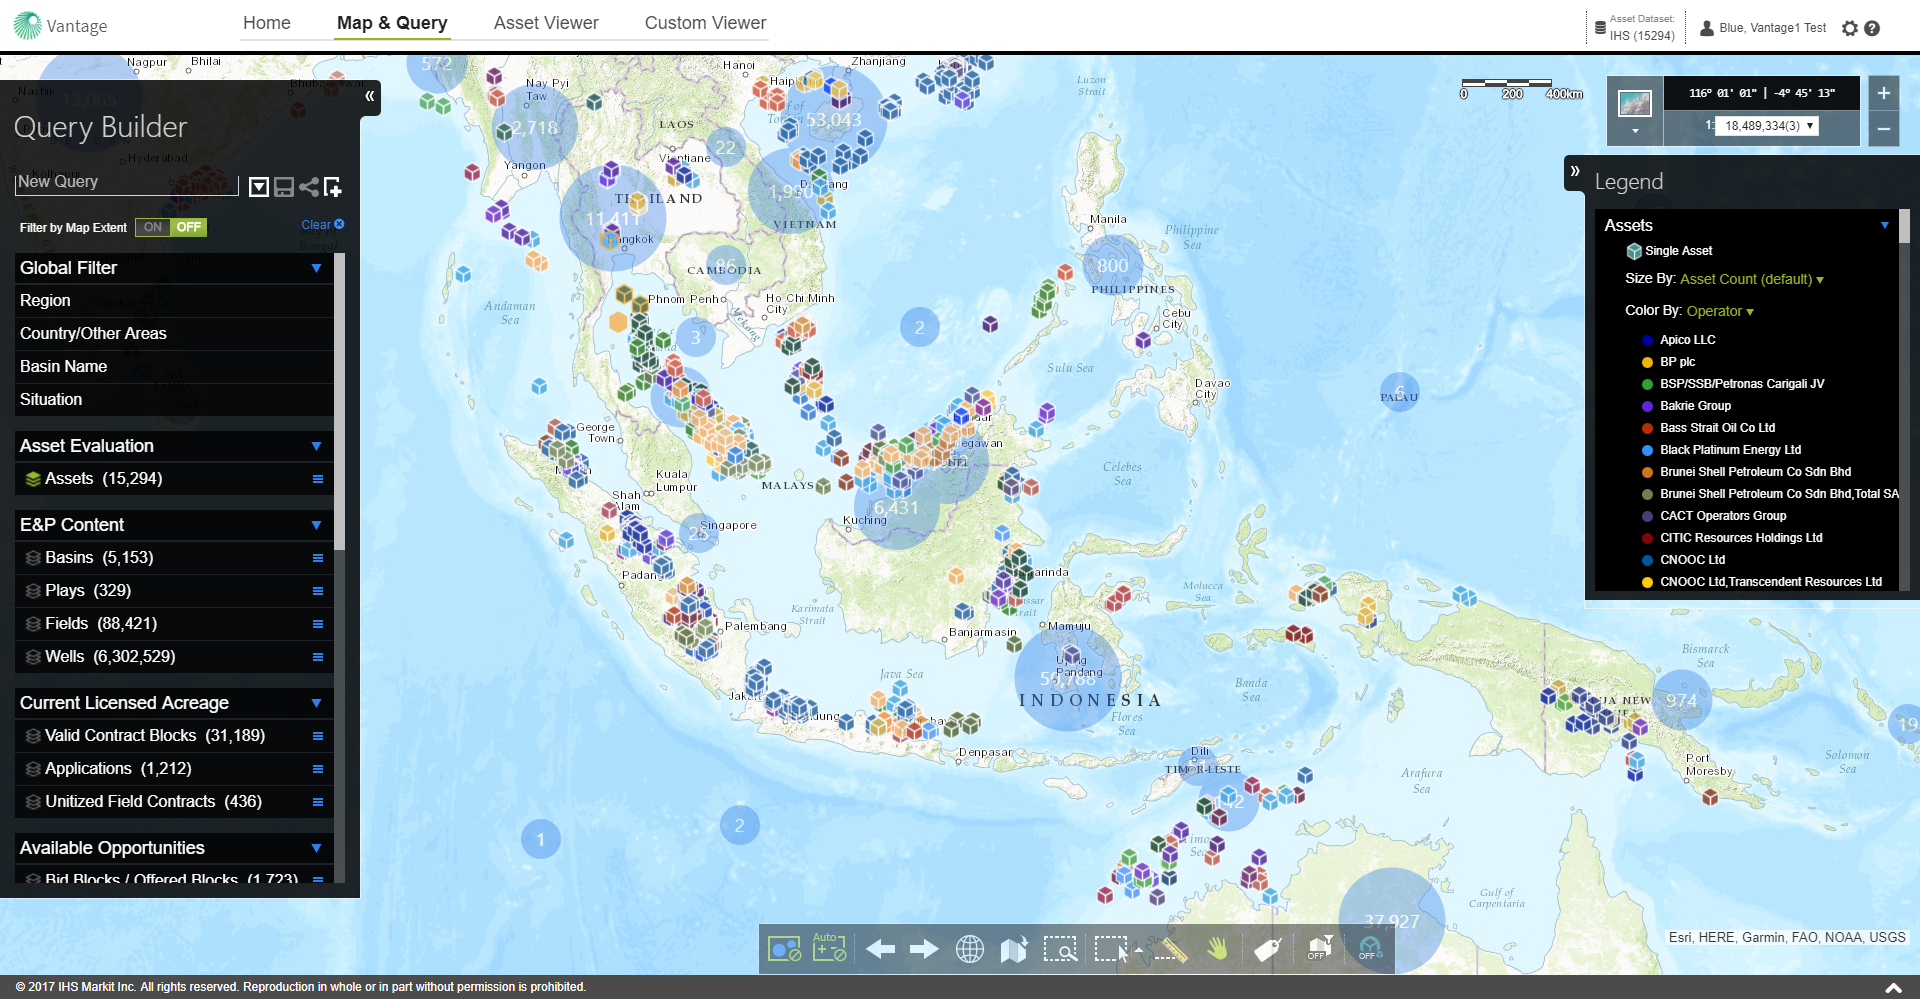Open the Custom Viewer tab
Image resolution: width=1920 pixels, height=999 pixels.
point(705,23)
